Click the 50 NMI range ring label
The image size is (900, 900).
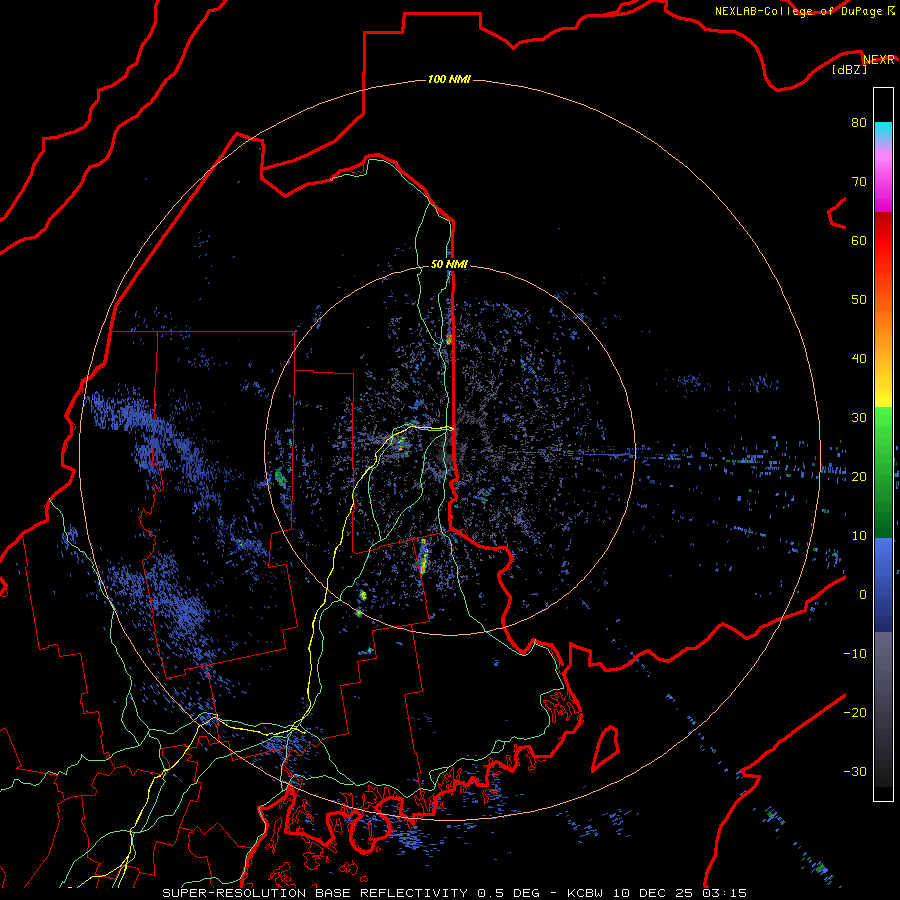pyautogui.click(x=449, y=264)
